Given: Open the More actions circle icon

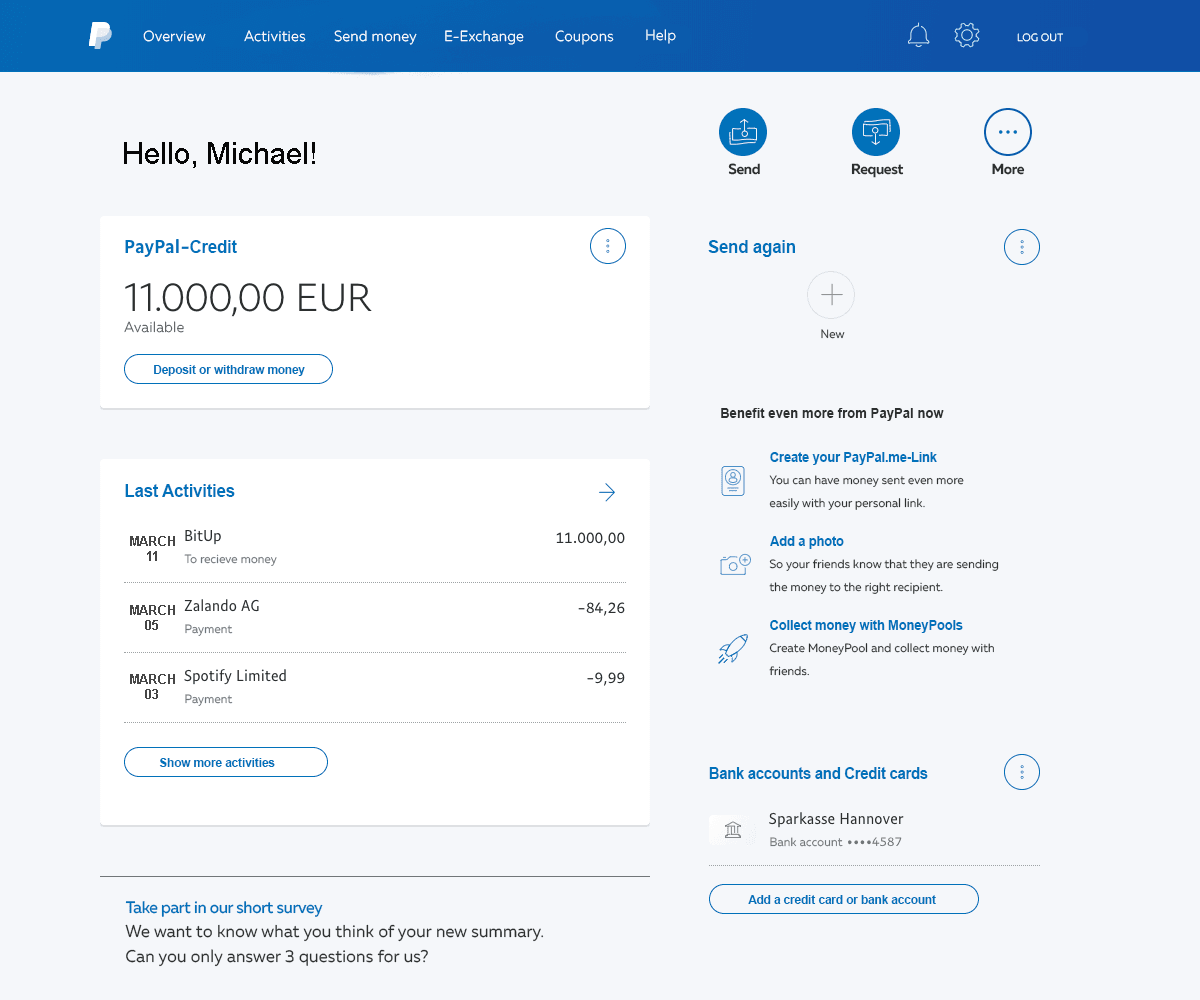Looking at the screenshot, I should click(x=1008, y=131).
